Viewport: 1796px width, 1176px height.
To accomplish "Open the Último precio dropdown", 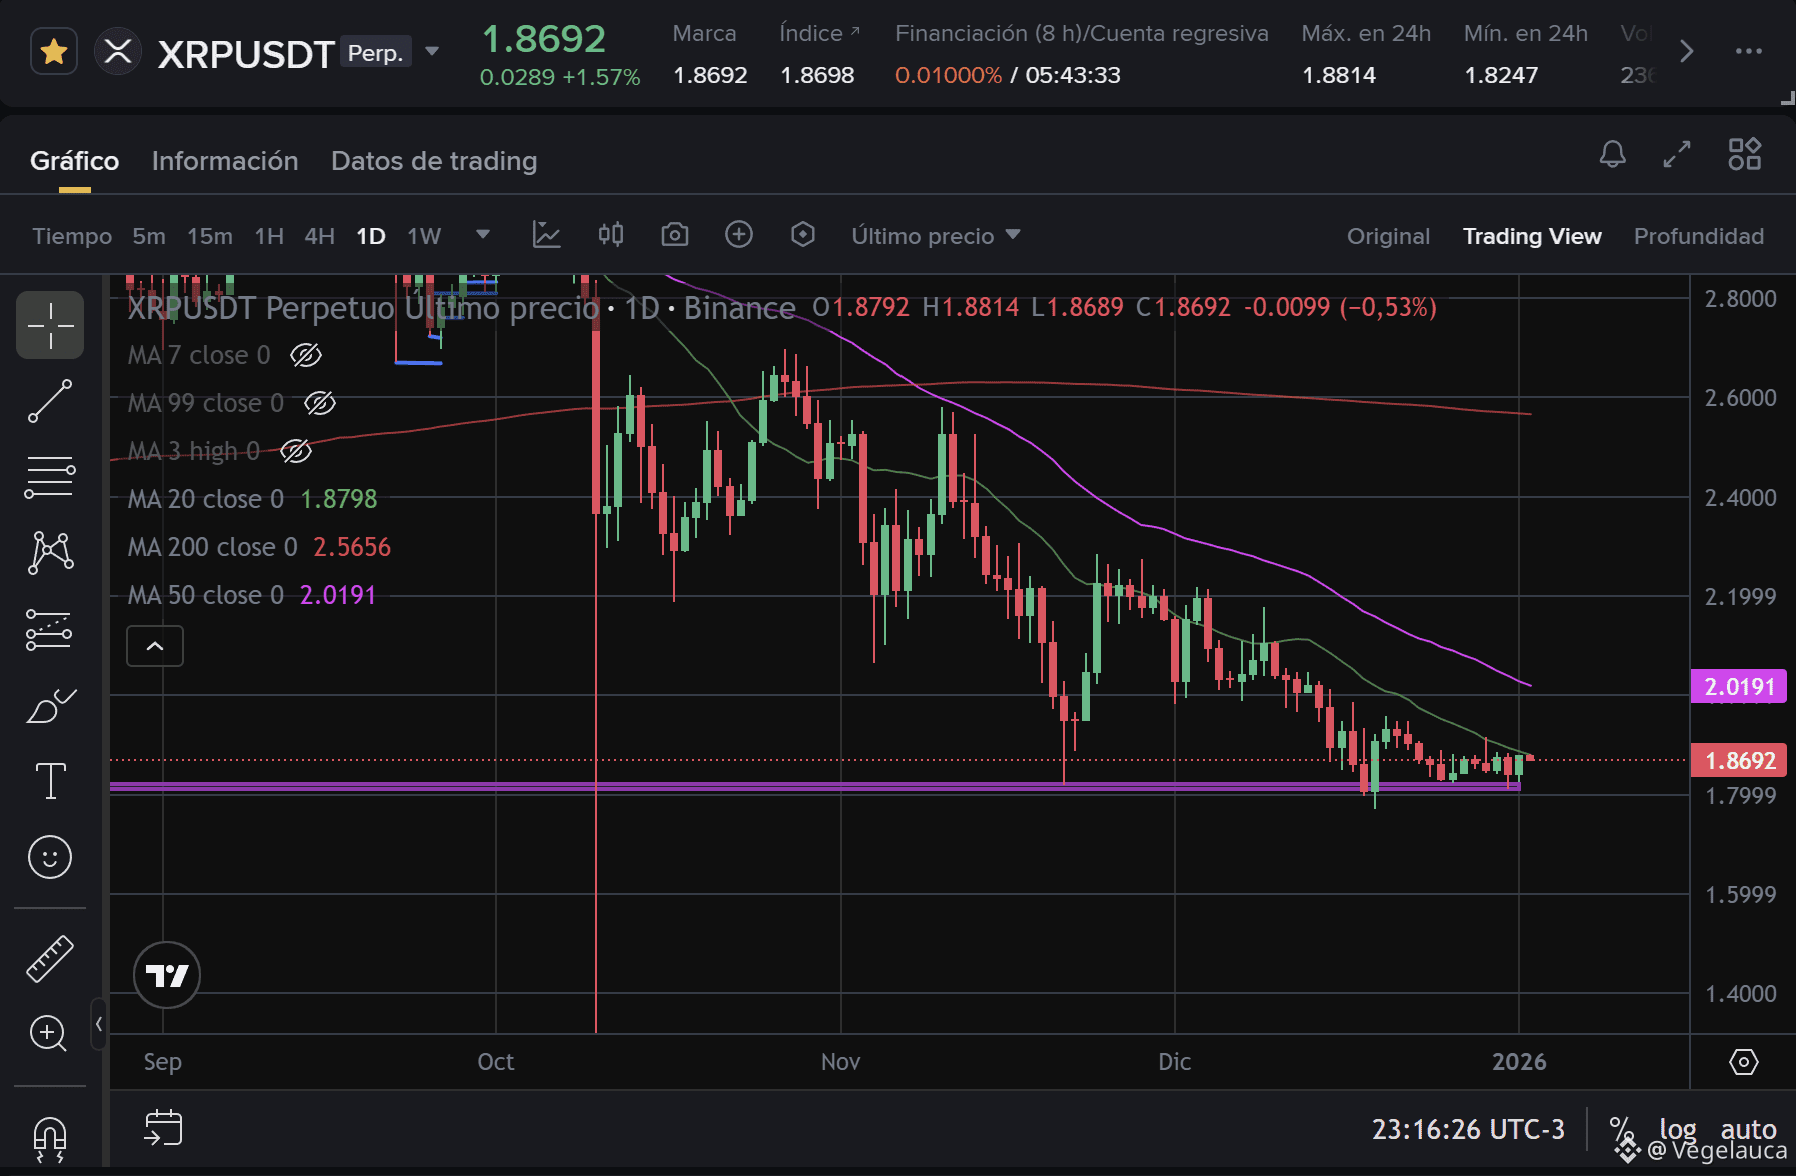I will point(936,236).
